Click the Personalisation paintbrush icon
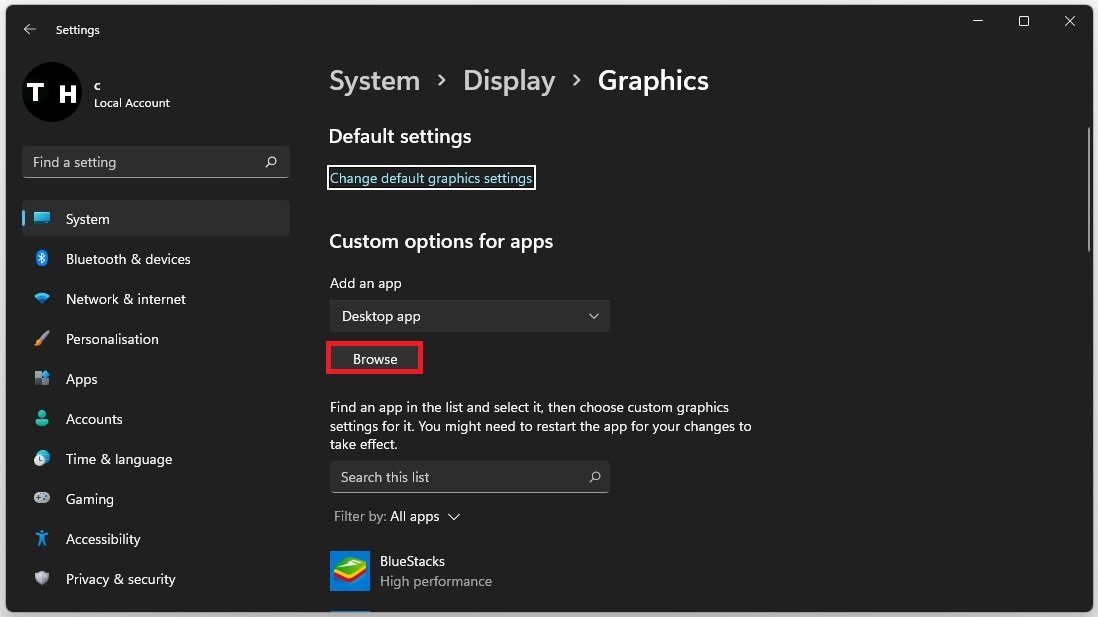The height and width of the screenshot is (617, 1098). pyautogui.click(x=42, y=339)
